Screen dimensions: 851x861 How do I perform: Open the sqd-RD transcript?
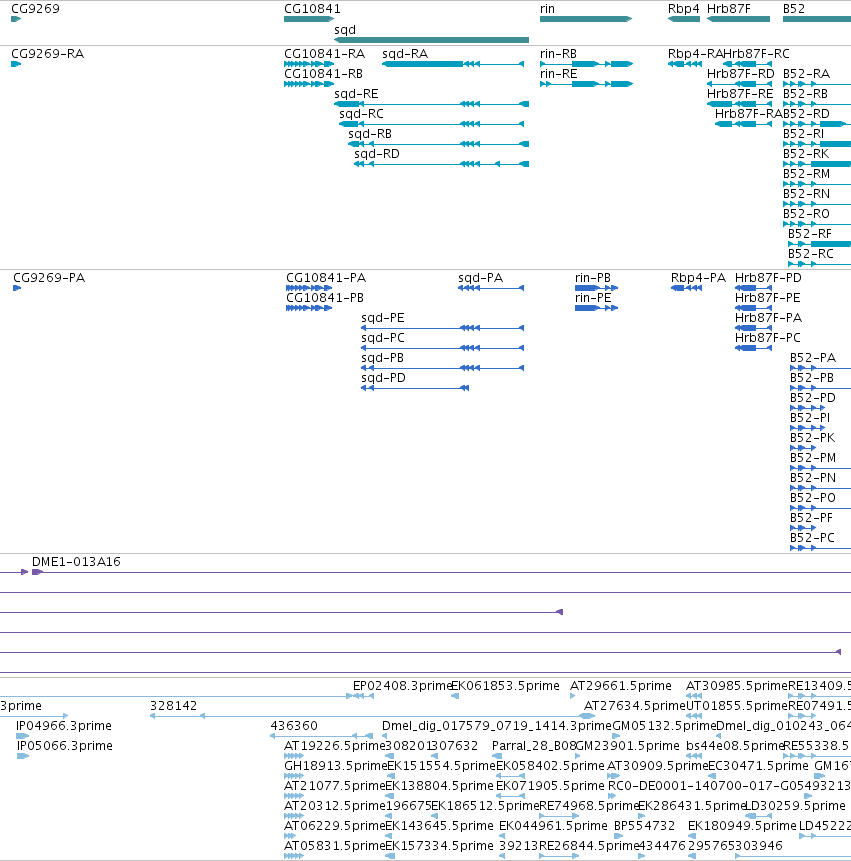[x=441, y=164]
